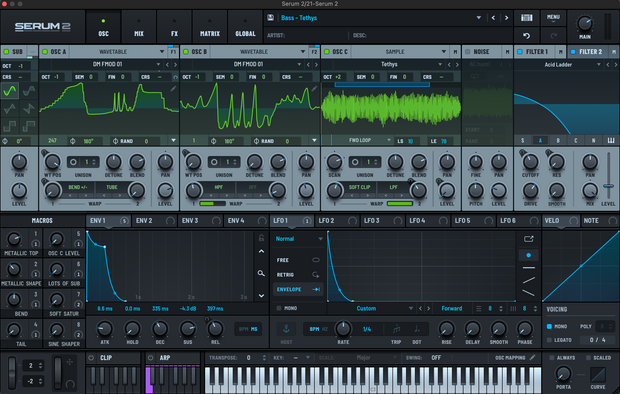This screenshot has height=394, width=620.
Task: Click the LFO host anchor icon
Action: [286, 329]
